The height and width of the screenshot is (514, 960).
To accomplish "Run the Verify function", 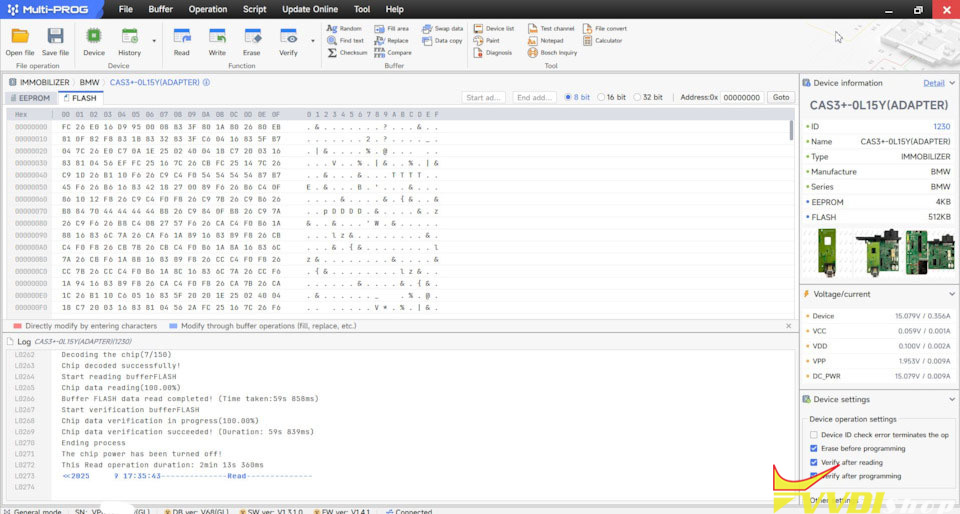I will pos(288,41).
